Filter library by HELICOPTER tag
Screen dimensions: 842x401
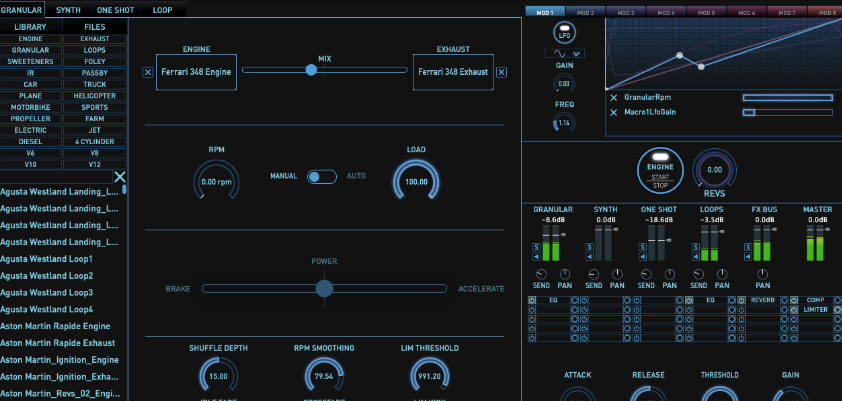point(95,96)
